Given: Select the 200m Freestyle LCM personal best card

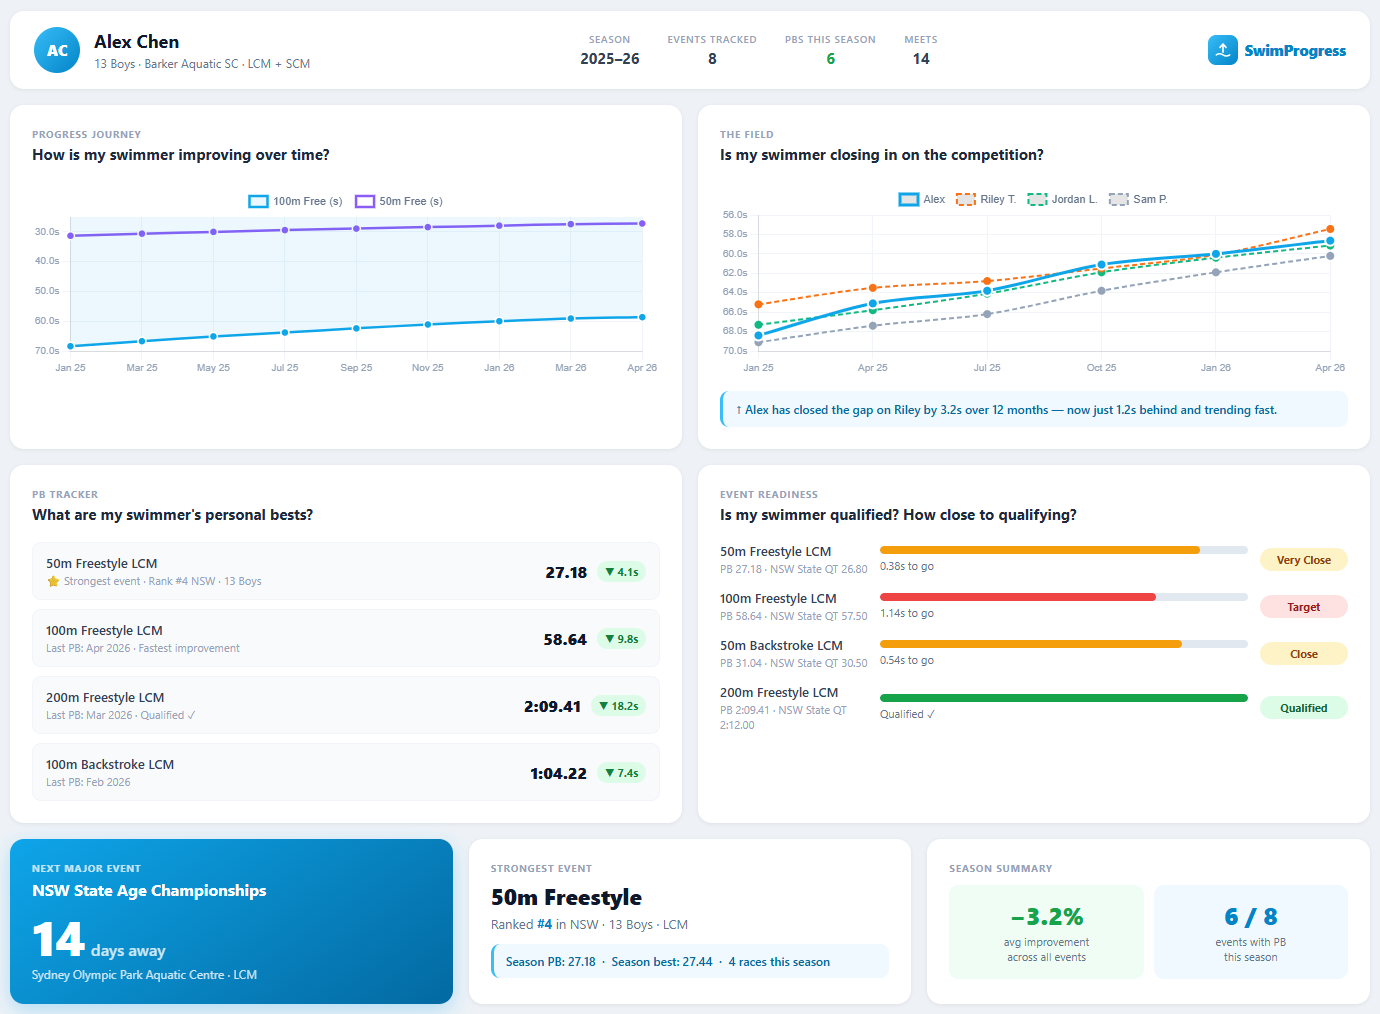Looking at the screenshot, I should pyautogui.click(x=346, y=705).
